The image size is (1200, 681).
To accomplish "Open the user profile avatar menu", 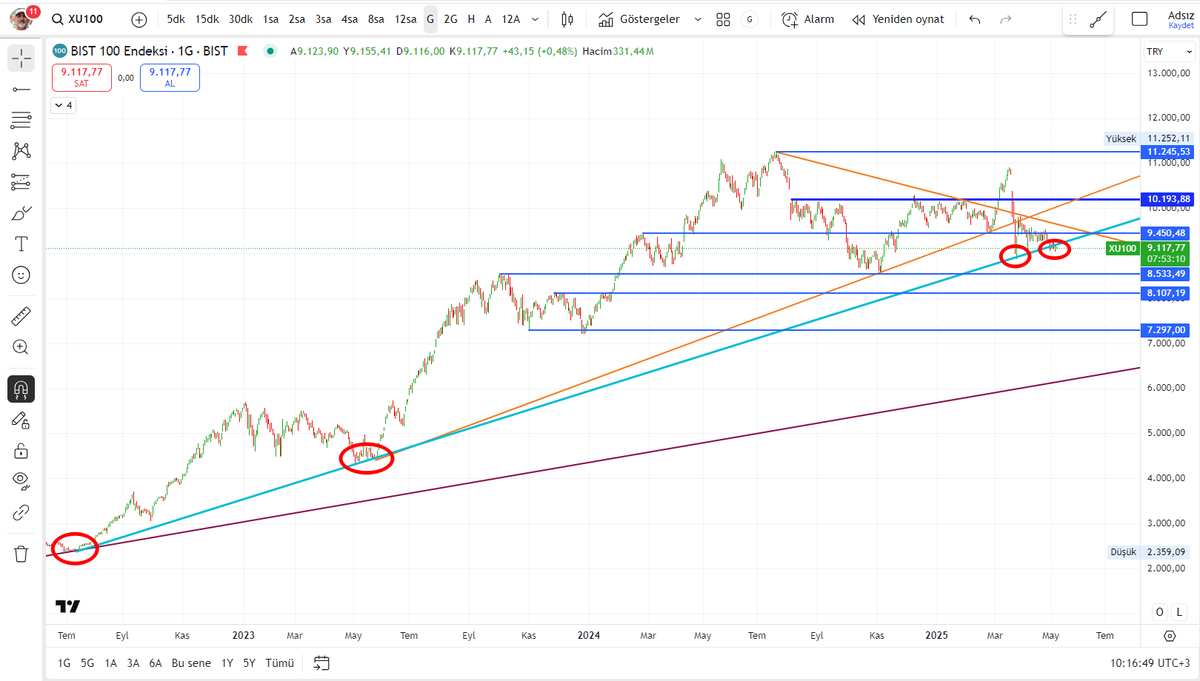I will point(22,19).
